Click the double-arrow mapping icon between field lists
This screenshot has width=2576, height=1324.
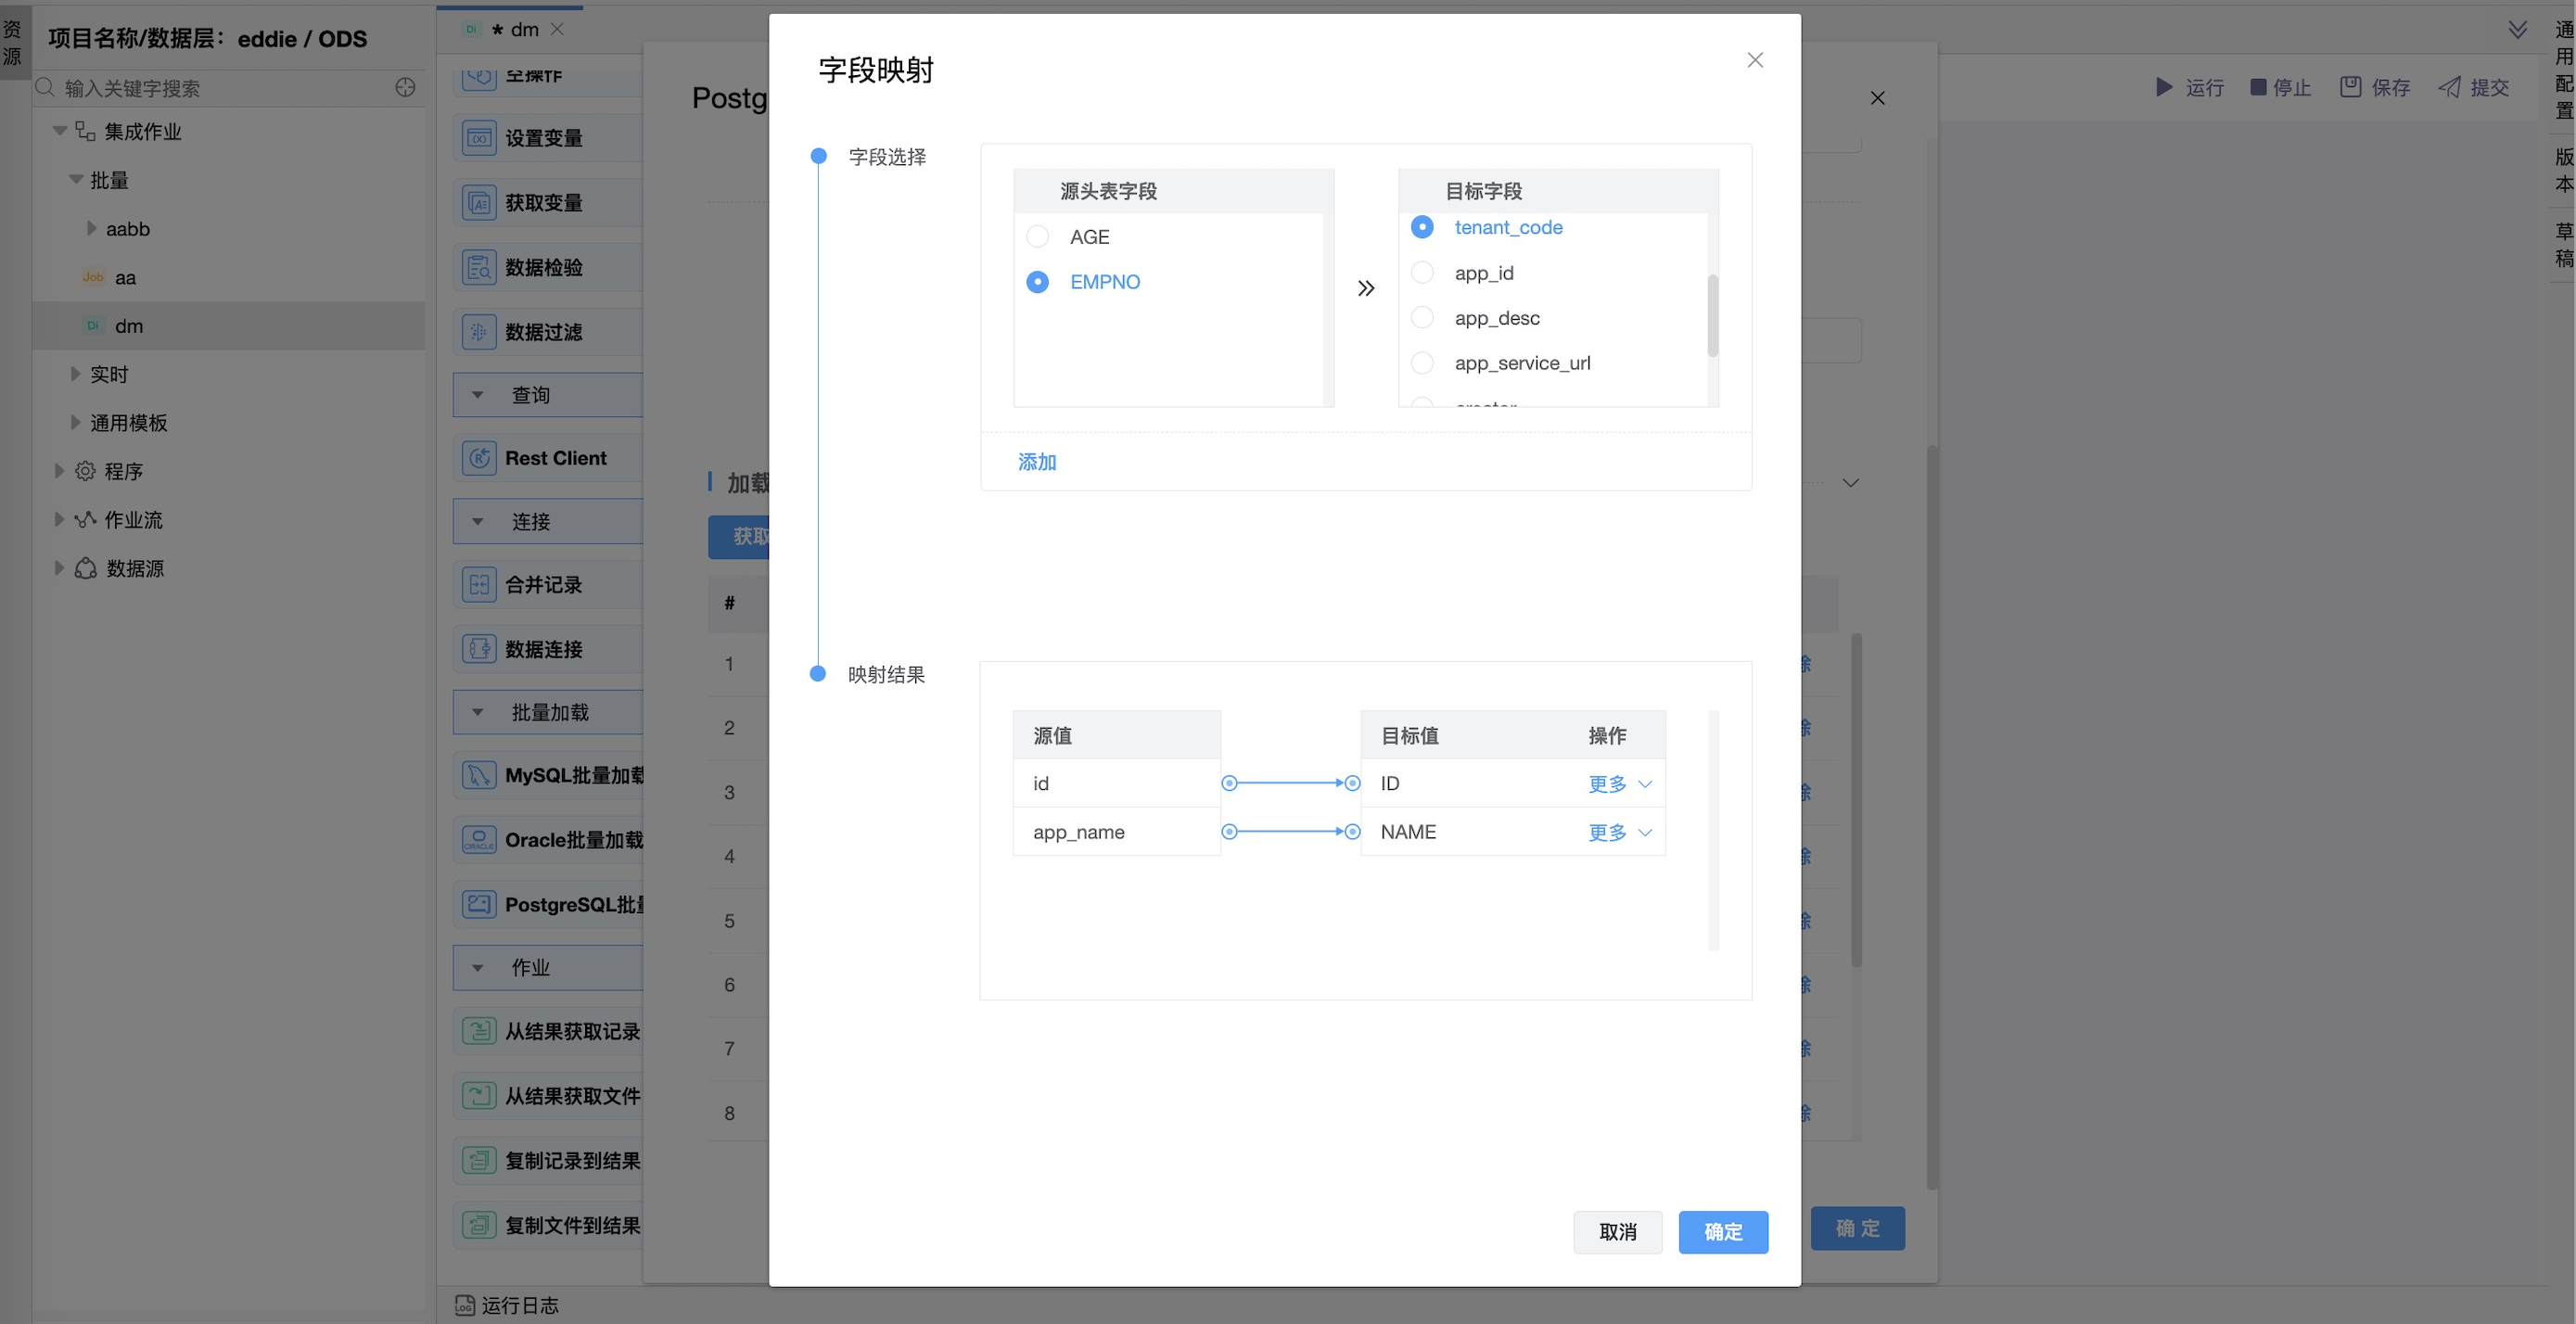(x=1366, y=289)
